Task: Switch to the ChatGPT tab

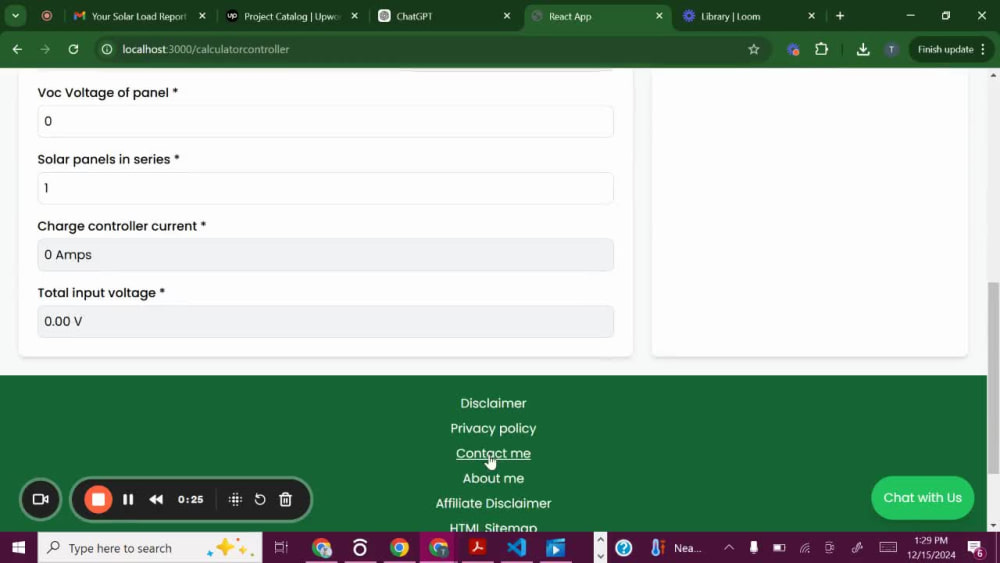Action: click(x=445, y=16)
